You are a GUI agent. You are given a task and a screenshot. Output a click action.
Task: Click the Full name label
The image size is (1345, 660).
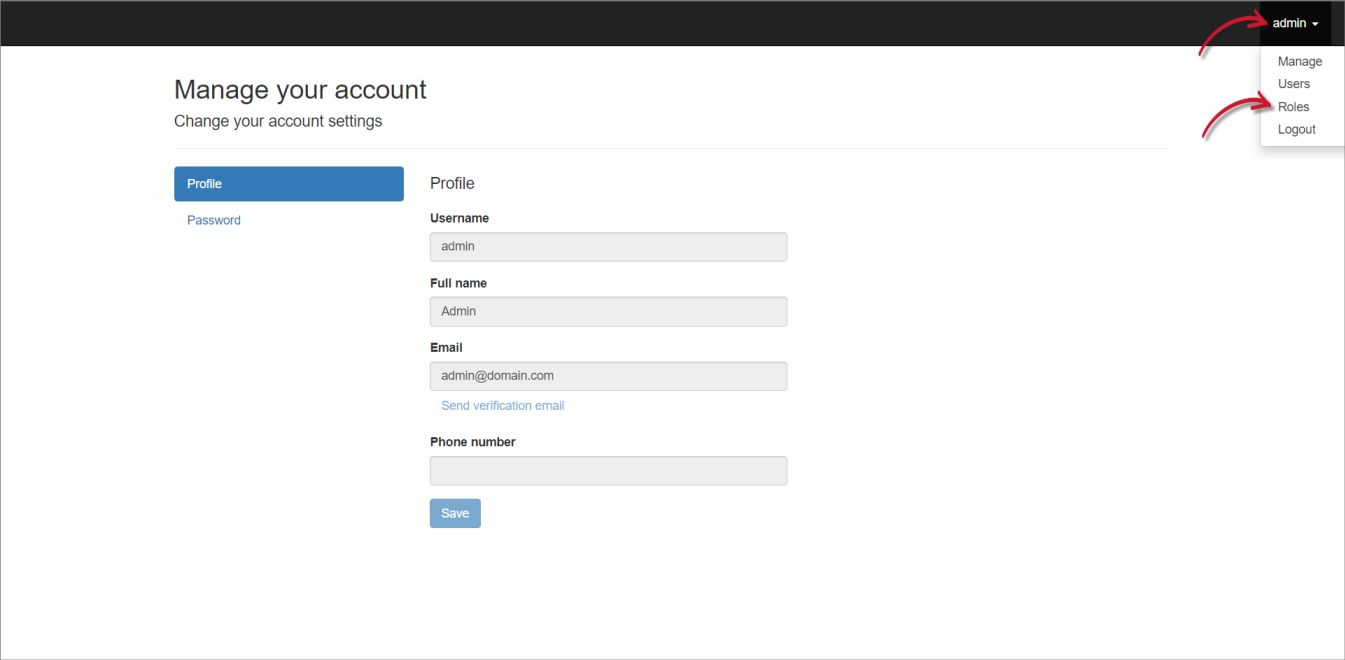click(x=458, y=283)
